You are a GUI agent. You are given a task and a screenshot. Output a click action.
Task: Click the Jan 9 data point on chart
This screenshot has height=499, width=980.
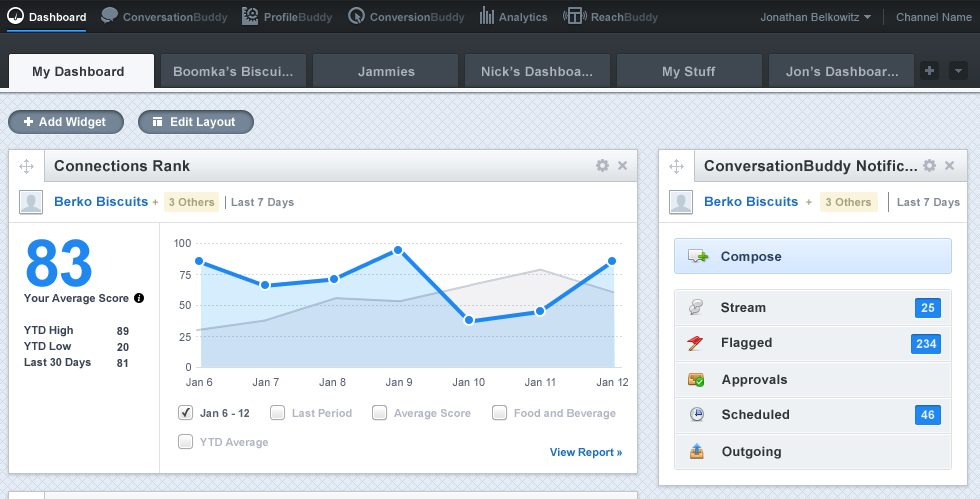[x=398, y=250]
